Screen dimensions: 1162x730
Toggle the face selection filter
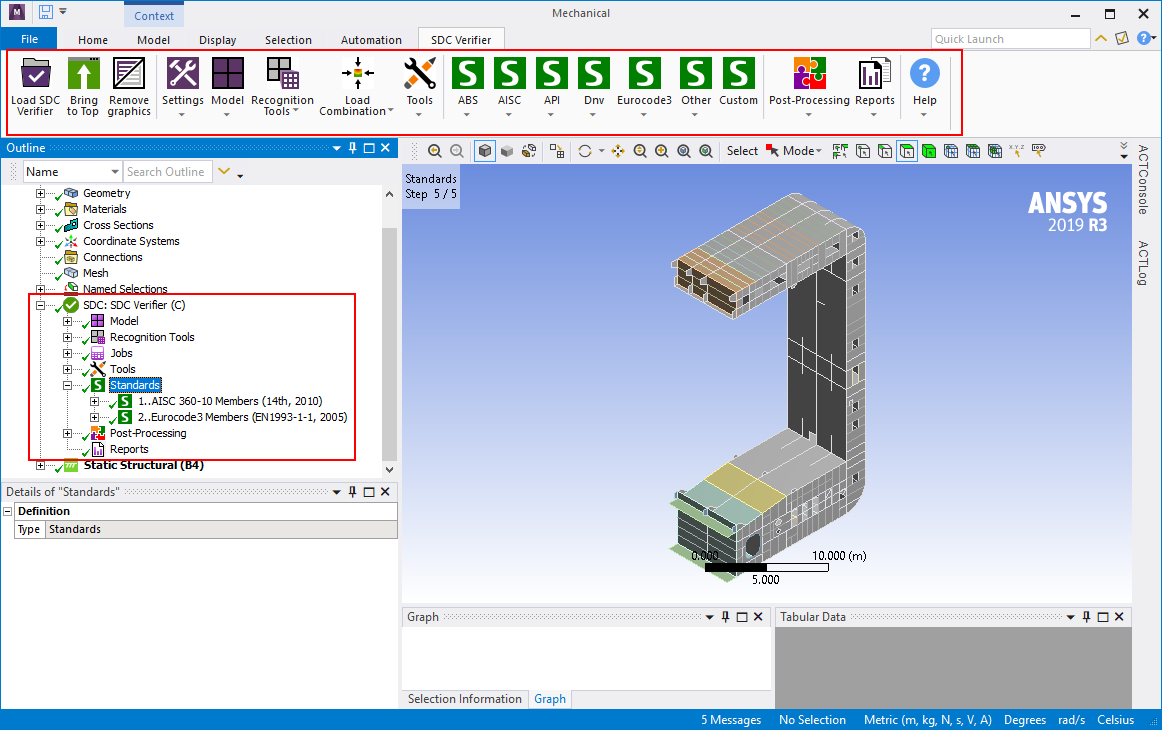(x=906, y=151)
